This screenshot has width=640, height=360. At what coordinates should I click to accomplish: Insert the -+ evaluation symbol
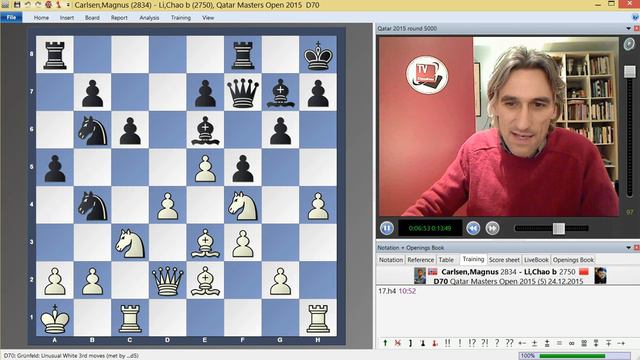(x=621, y=343)
